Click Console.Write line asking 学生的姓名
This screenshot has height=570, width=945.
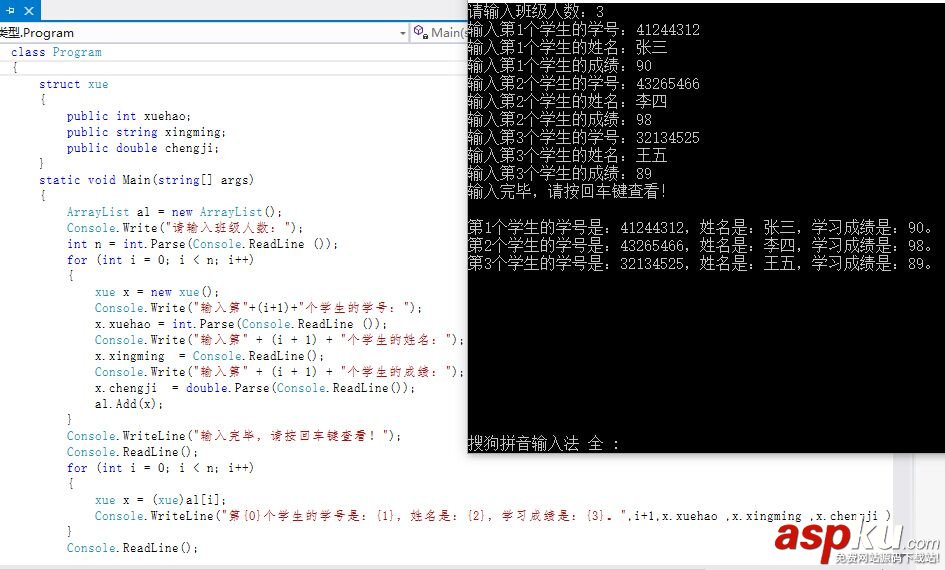[x=279, y=340]
